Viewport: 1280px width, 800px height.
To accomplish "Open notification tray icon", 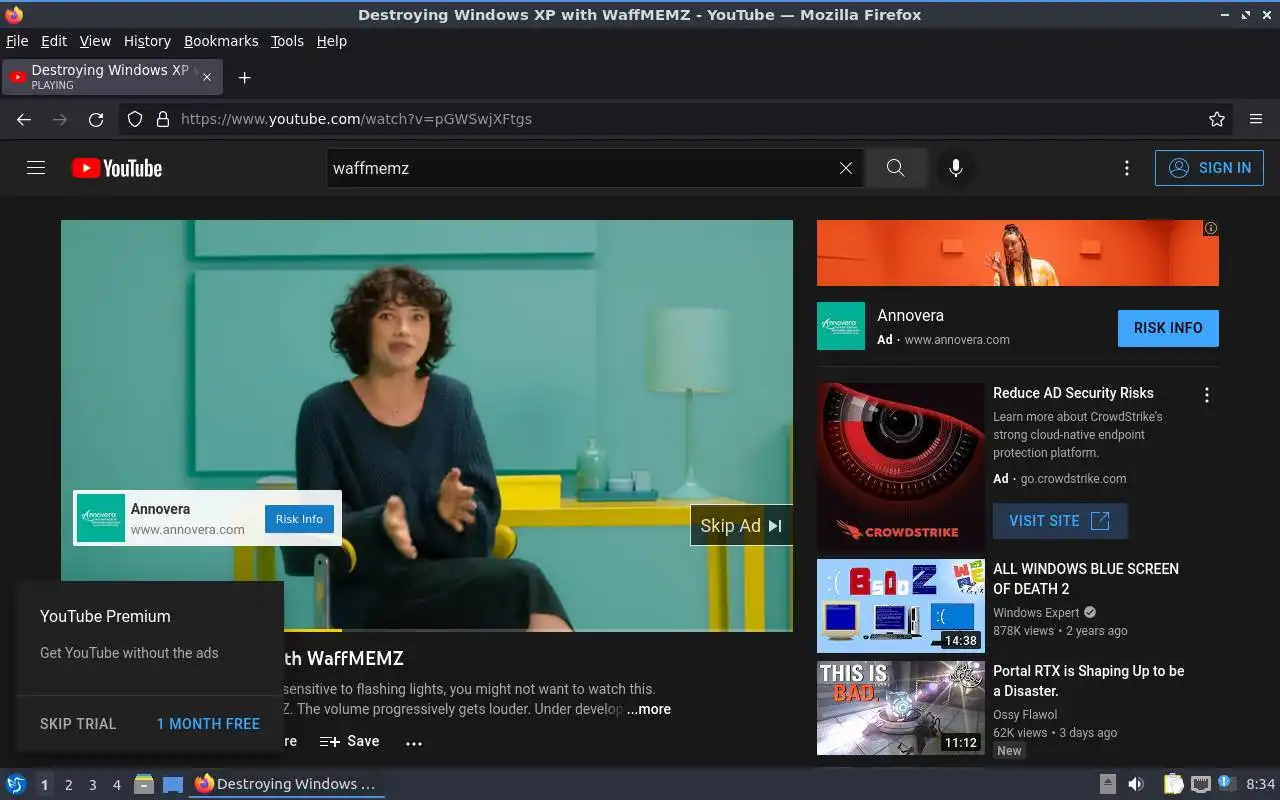I will pyautogui.click(x=1226, y=784).
